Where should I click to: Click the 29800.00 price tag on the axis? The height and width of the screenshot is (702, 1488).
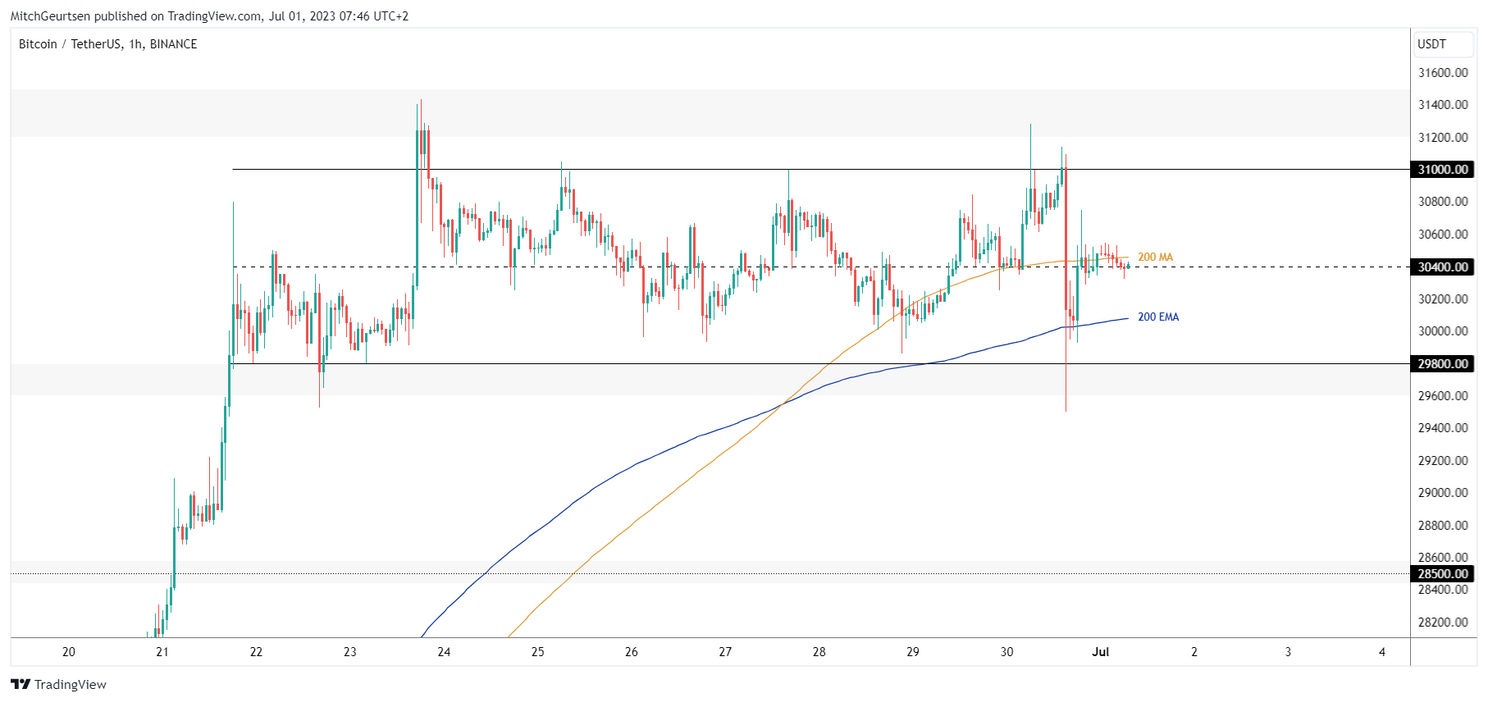pyautogui.click(x=1443, y=364)
